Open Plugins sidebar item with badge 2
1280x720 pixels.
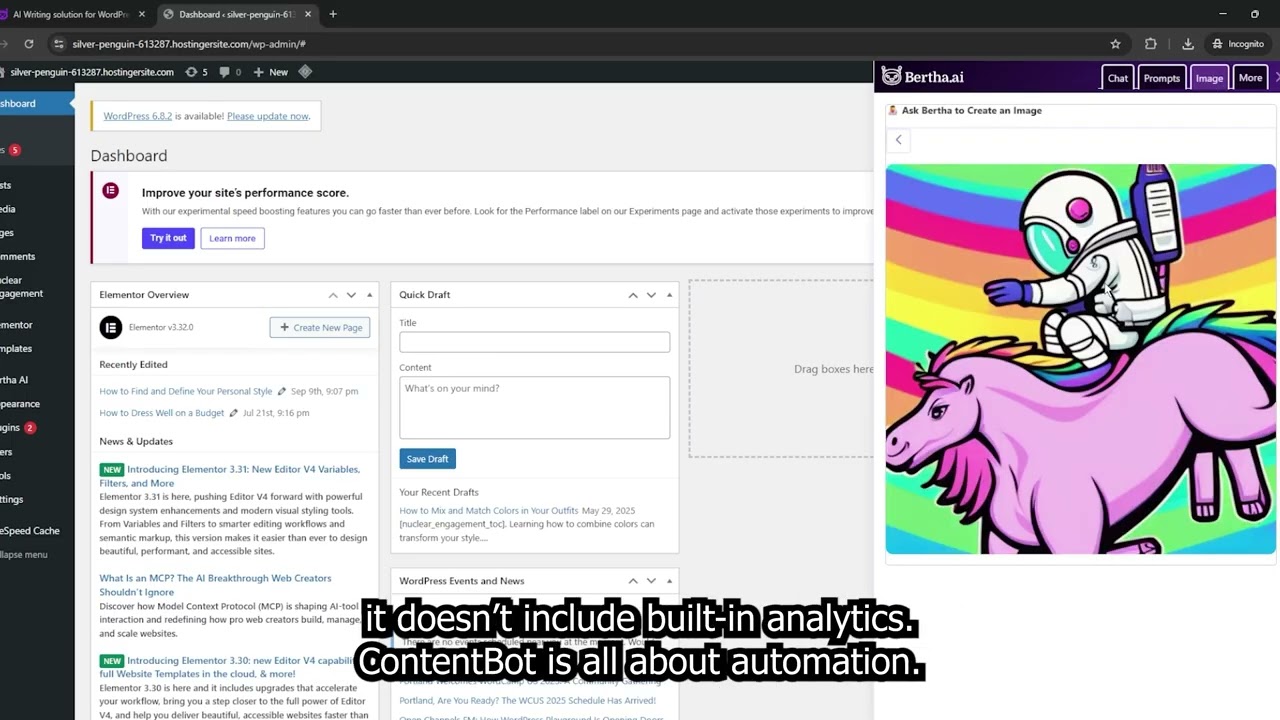point(37,427)
